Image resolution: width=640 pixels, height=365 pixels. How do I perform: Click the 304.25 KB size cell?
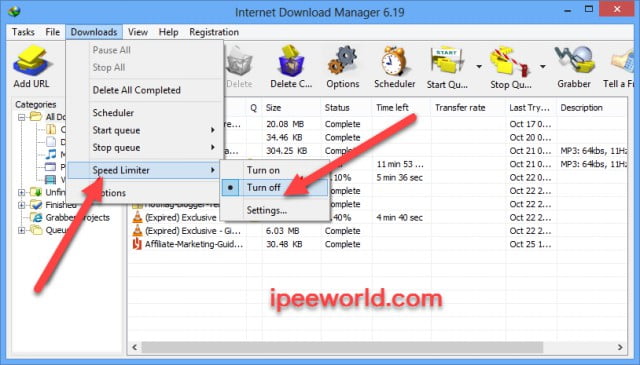tap(286, 151)
